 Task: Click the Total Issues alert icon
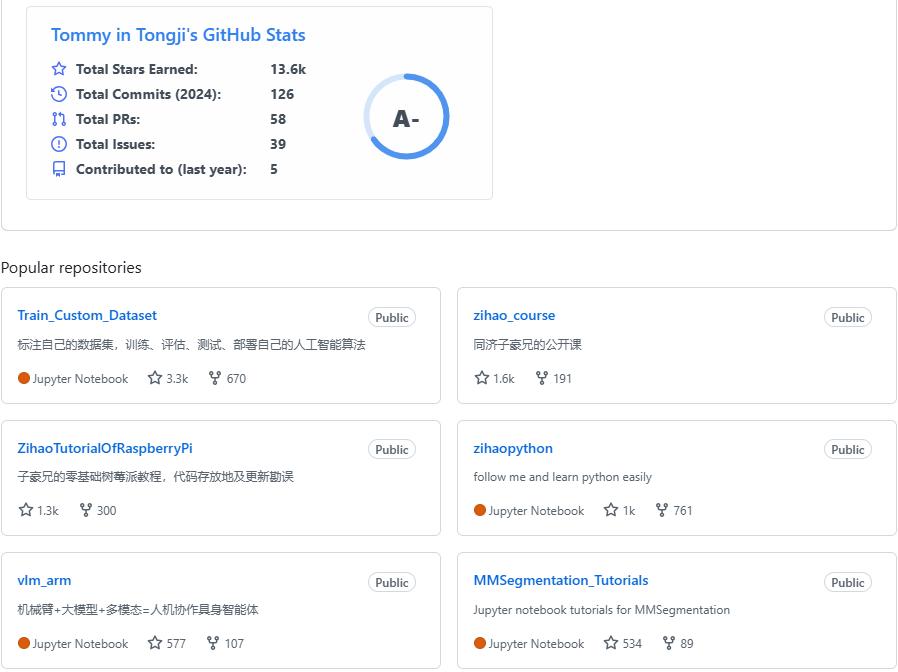click(59, 144)
